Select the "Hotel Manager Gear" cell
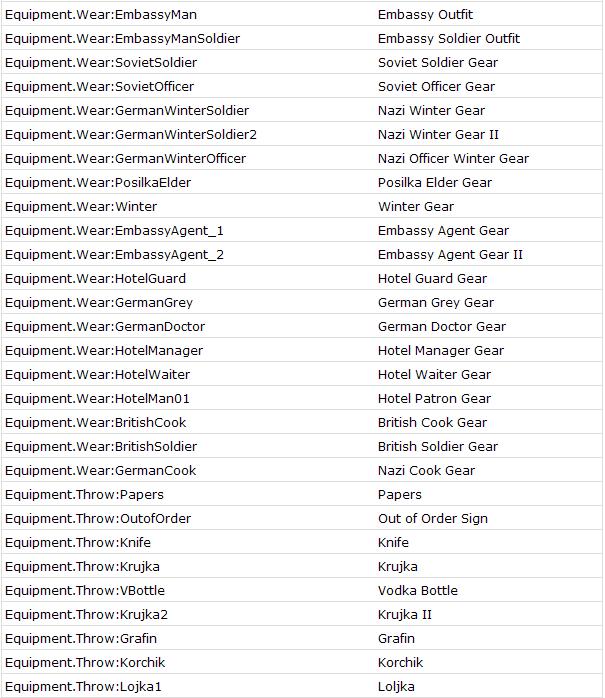This screenshot has height=698, width=605. (x=441, y=351)
